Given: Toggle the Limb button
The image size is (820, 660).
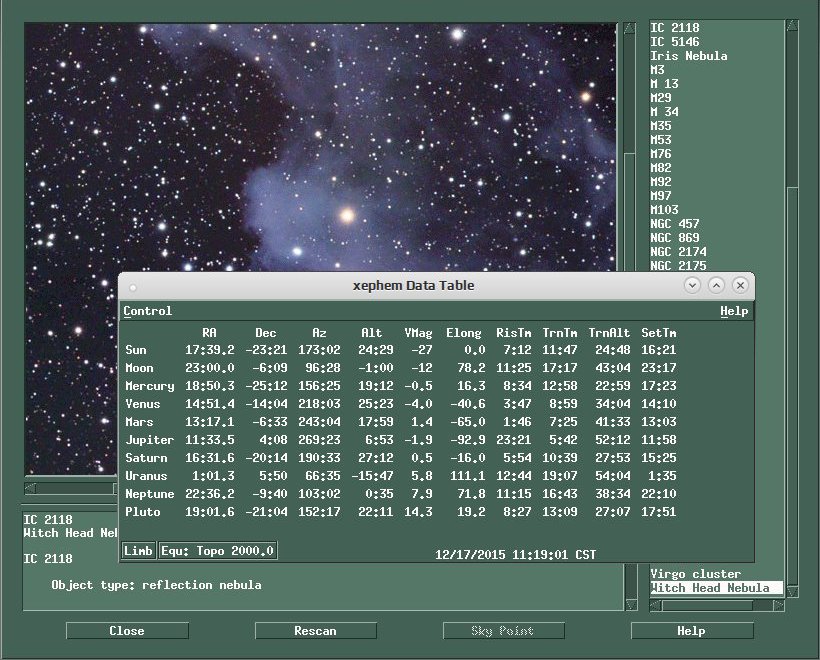Looking at the screenshot, I should 138,551.
